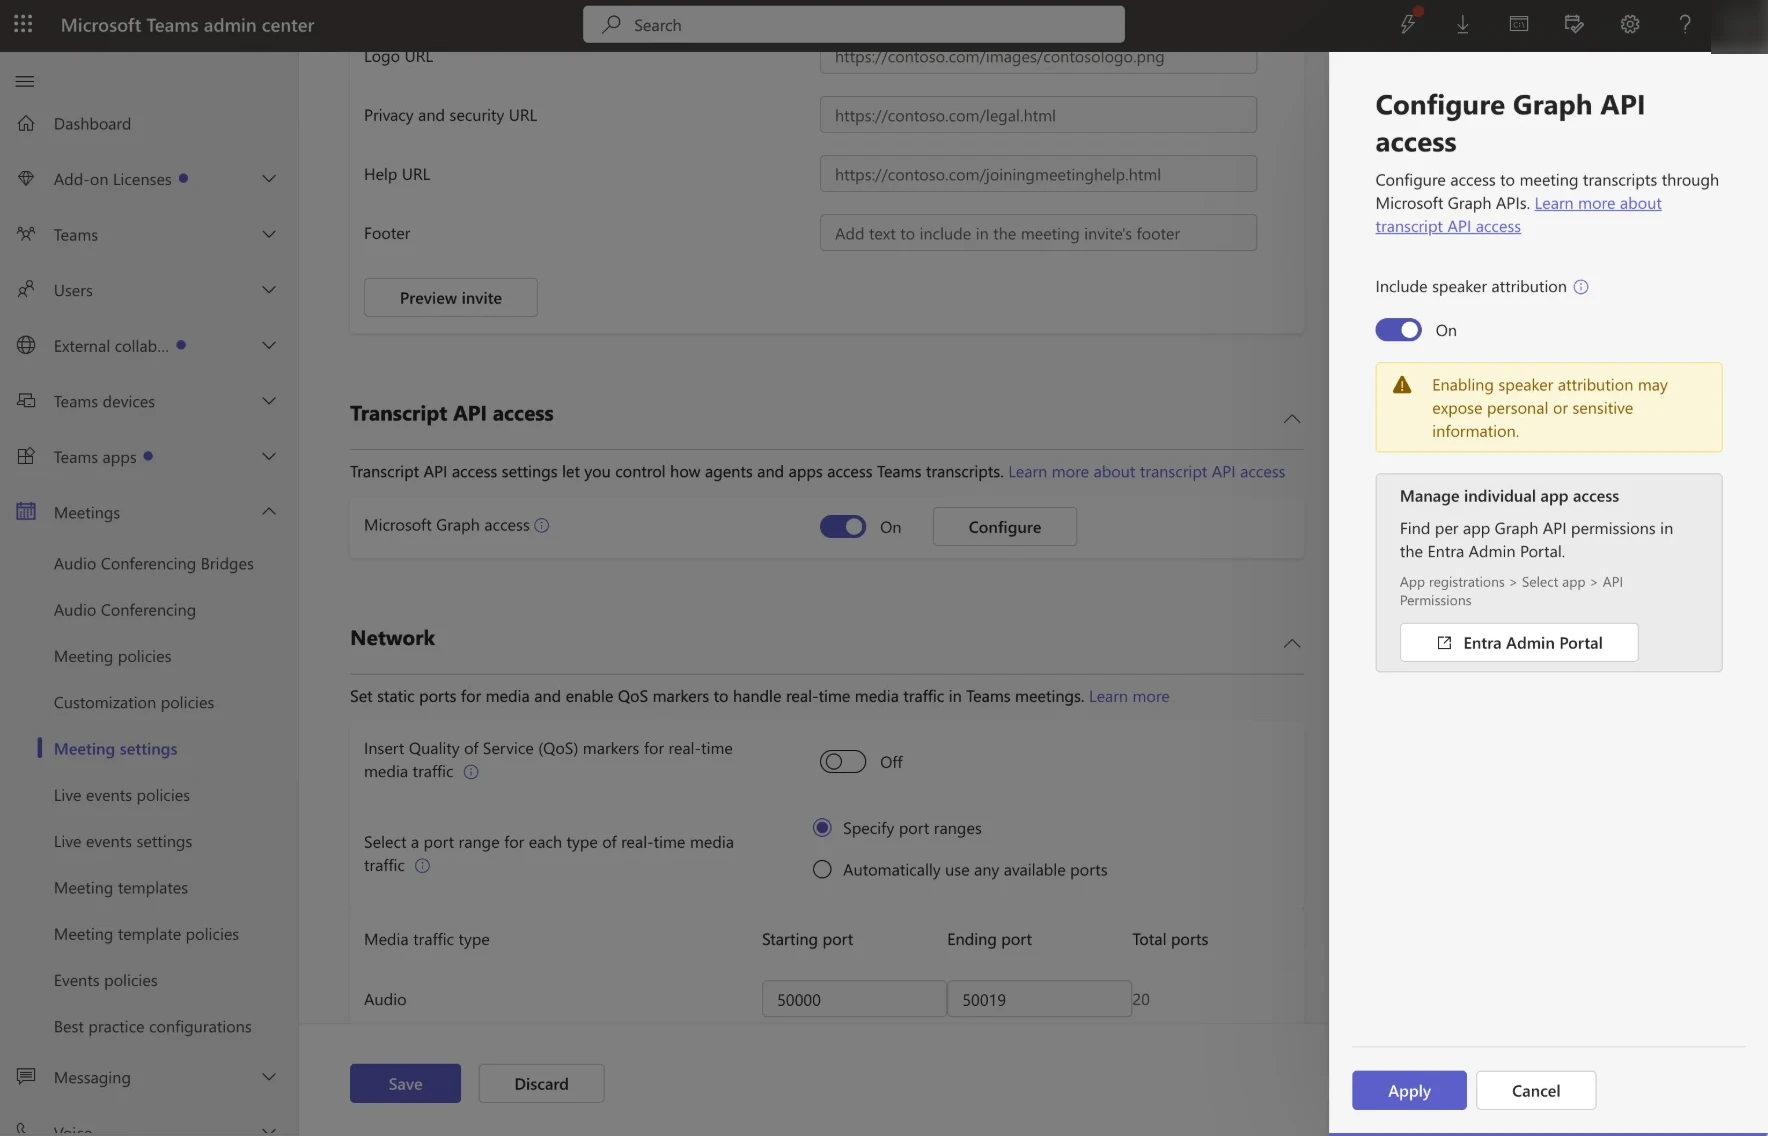The height and width of the screenshot is (1136, 1768).
Task: Click the Dashboard home icon
Action: pos(26,123)
